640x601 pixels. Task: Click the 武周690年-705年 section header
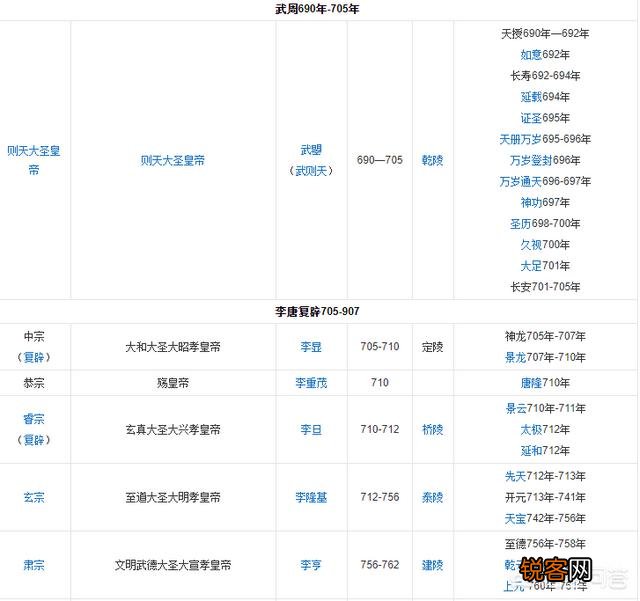[317, 9]
